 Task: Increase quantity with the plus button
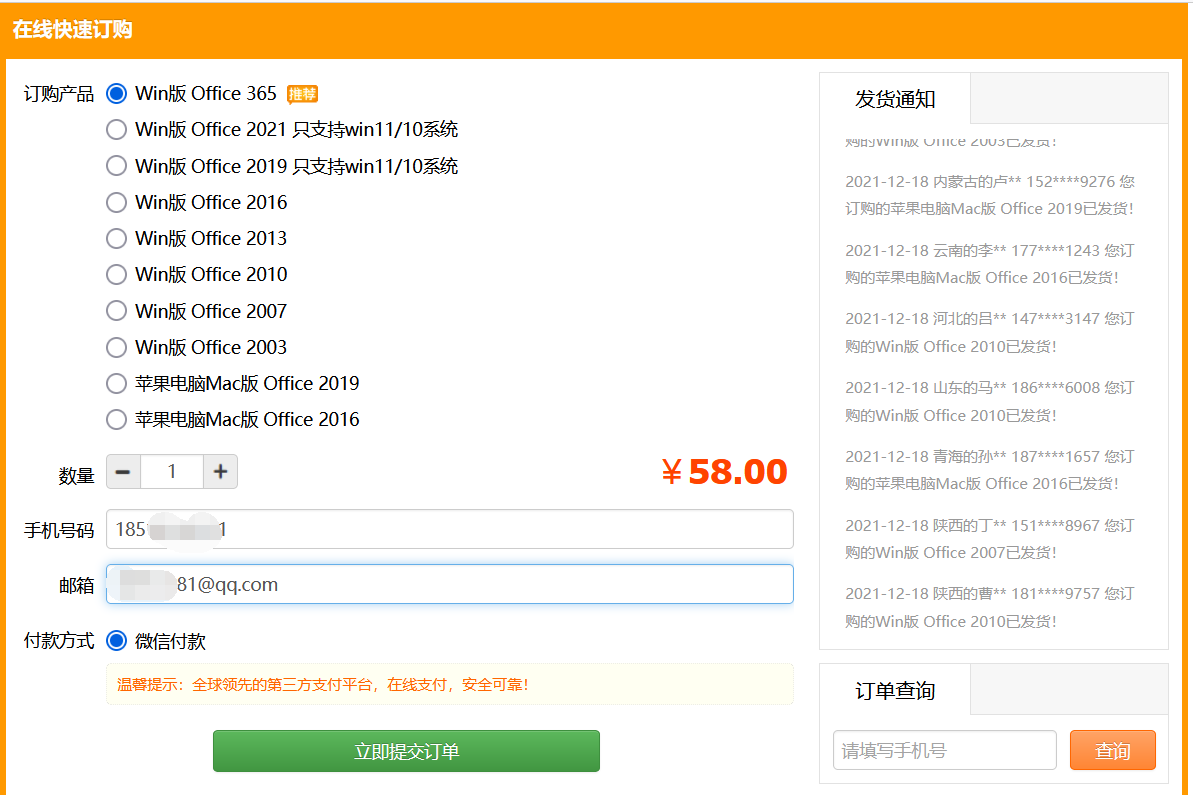tap(221, 472)
